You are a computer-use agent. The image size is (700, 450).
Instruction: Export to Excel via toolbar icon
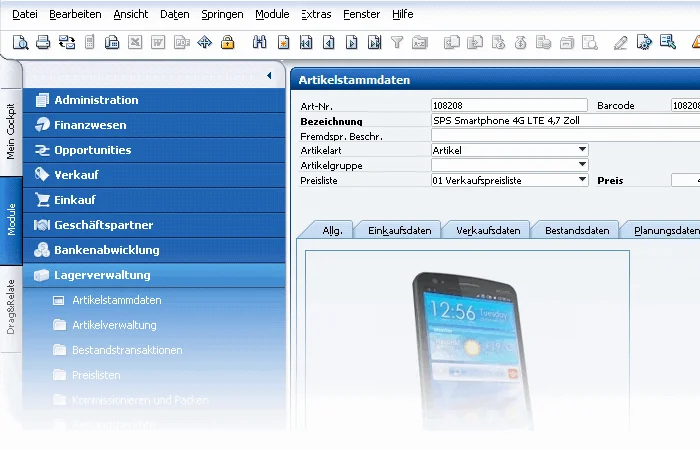click(x=135, y=42)
